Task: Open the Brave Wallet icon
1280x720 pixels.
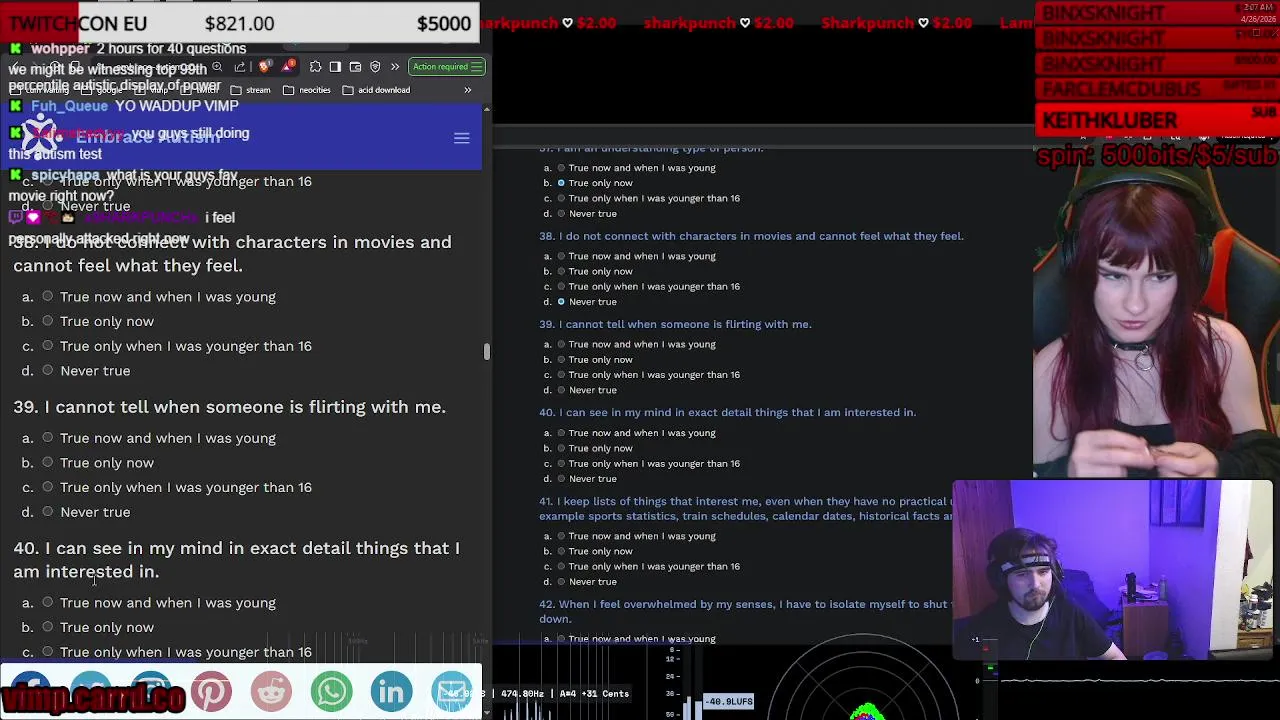Action: [355, 67]
